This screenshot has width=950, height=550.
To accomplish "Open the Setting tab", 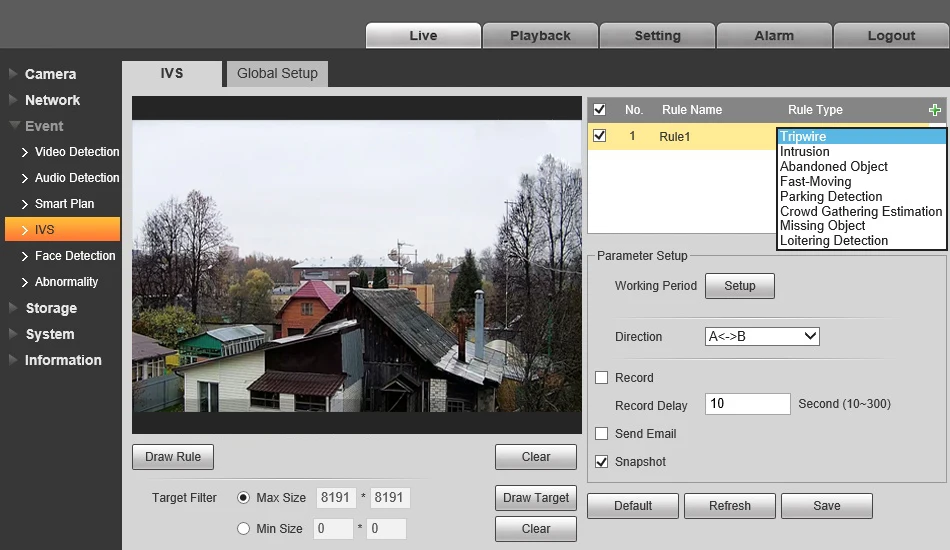I will (657, 36).
